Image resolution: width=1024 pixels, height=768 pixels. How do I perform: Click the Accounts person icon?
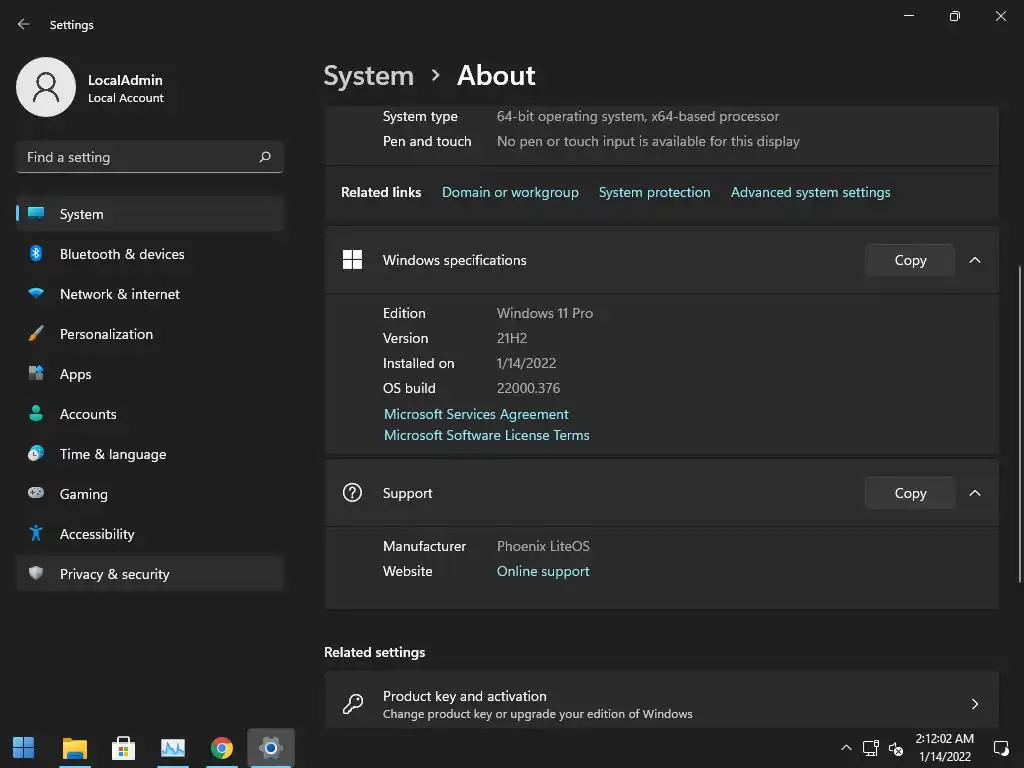tap(36, 413)
